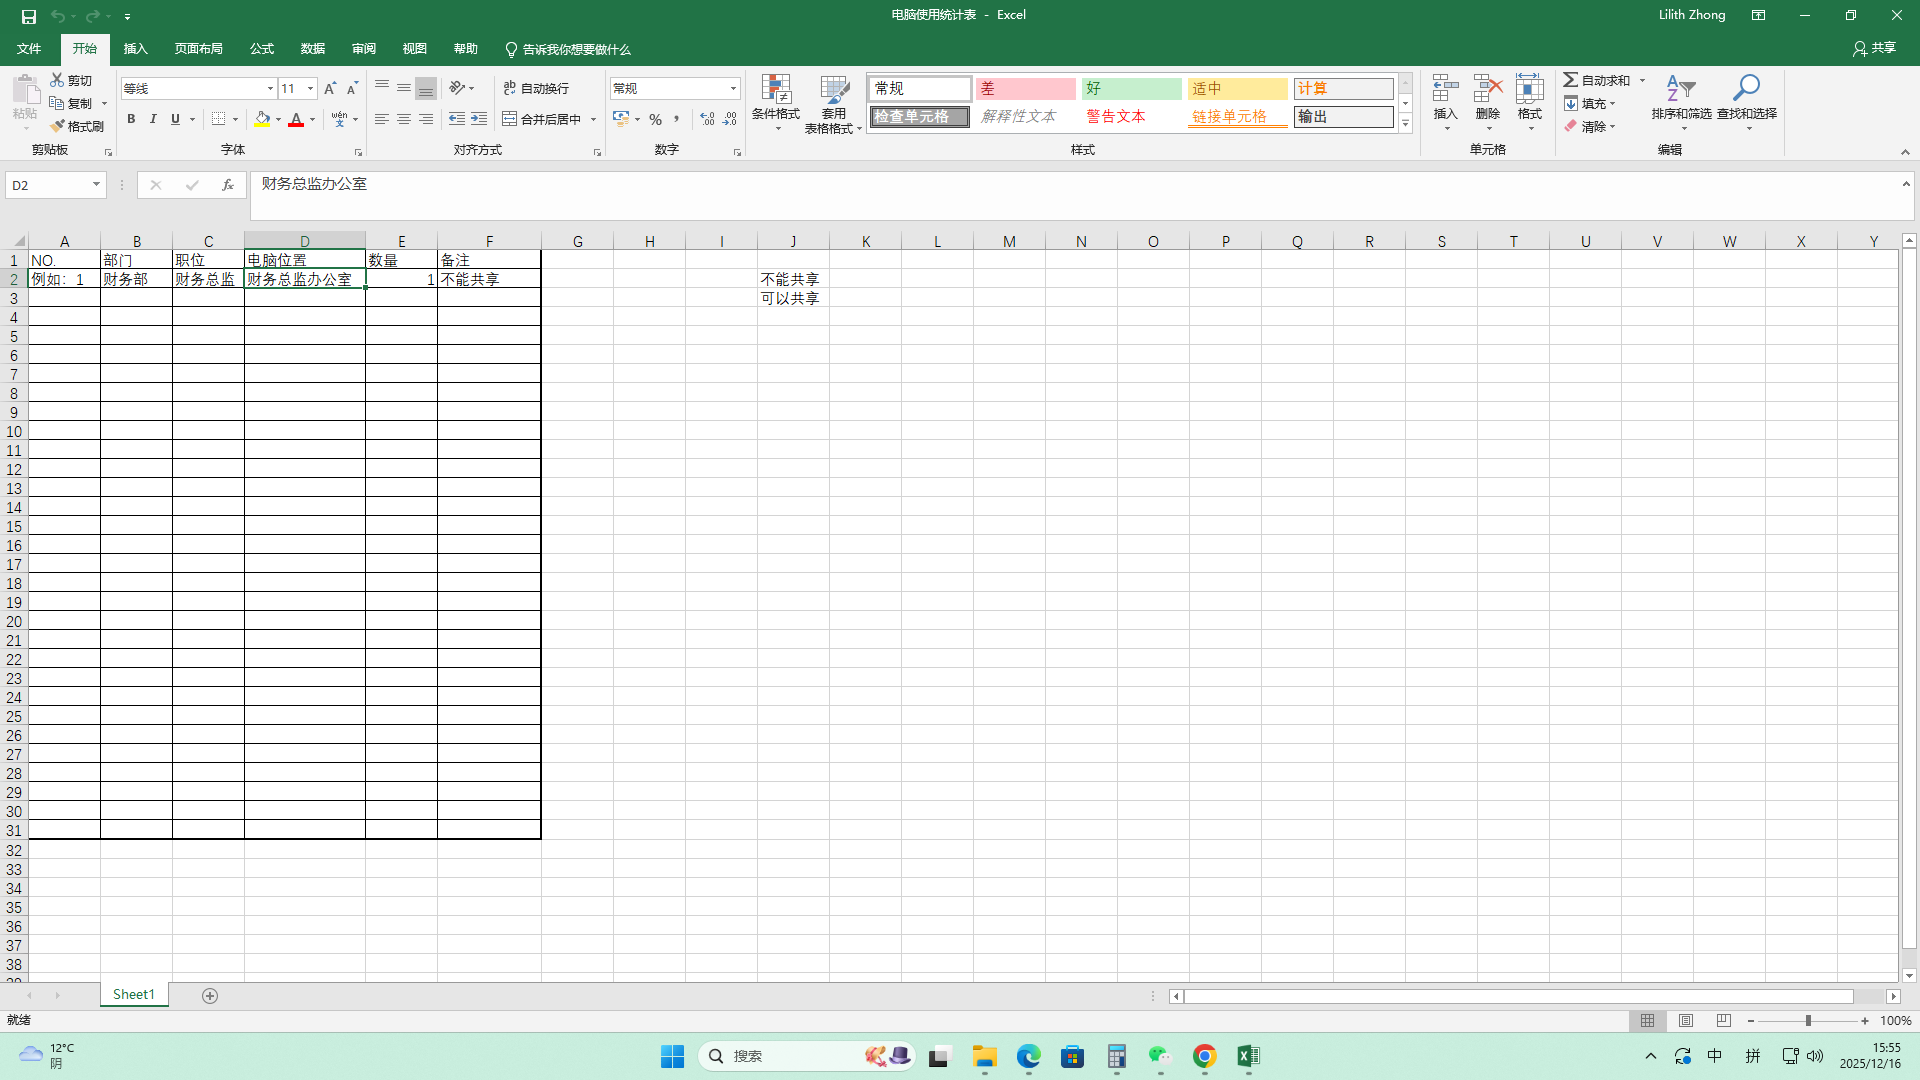Expand the font name dropdown
The image size is (1920, 1080).
(x=270, y=89)
